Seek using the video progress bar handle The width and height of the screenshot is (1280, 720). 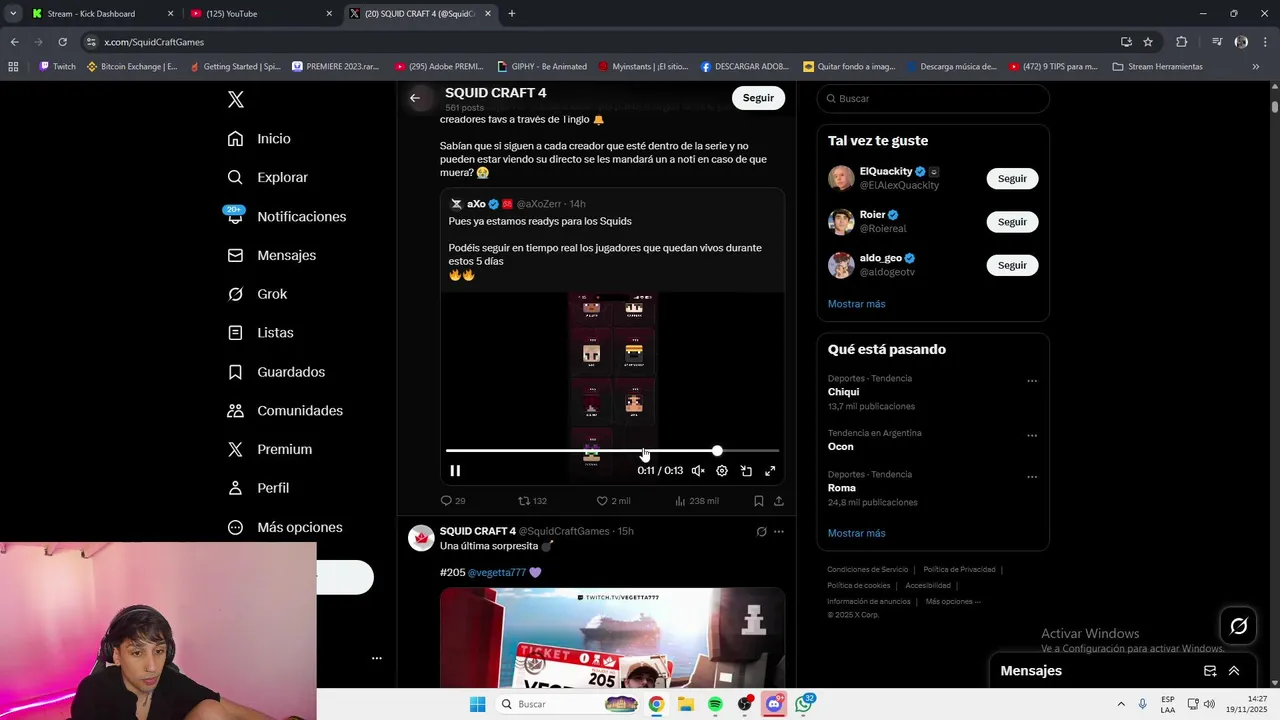pyautogui.click(x=717, y=451)
